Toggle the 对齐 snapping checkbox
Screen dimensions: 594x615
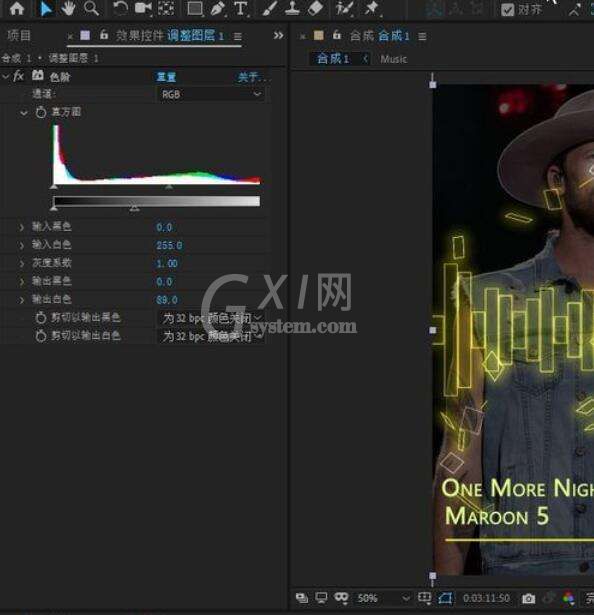[508, 10]
